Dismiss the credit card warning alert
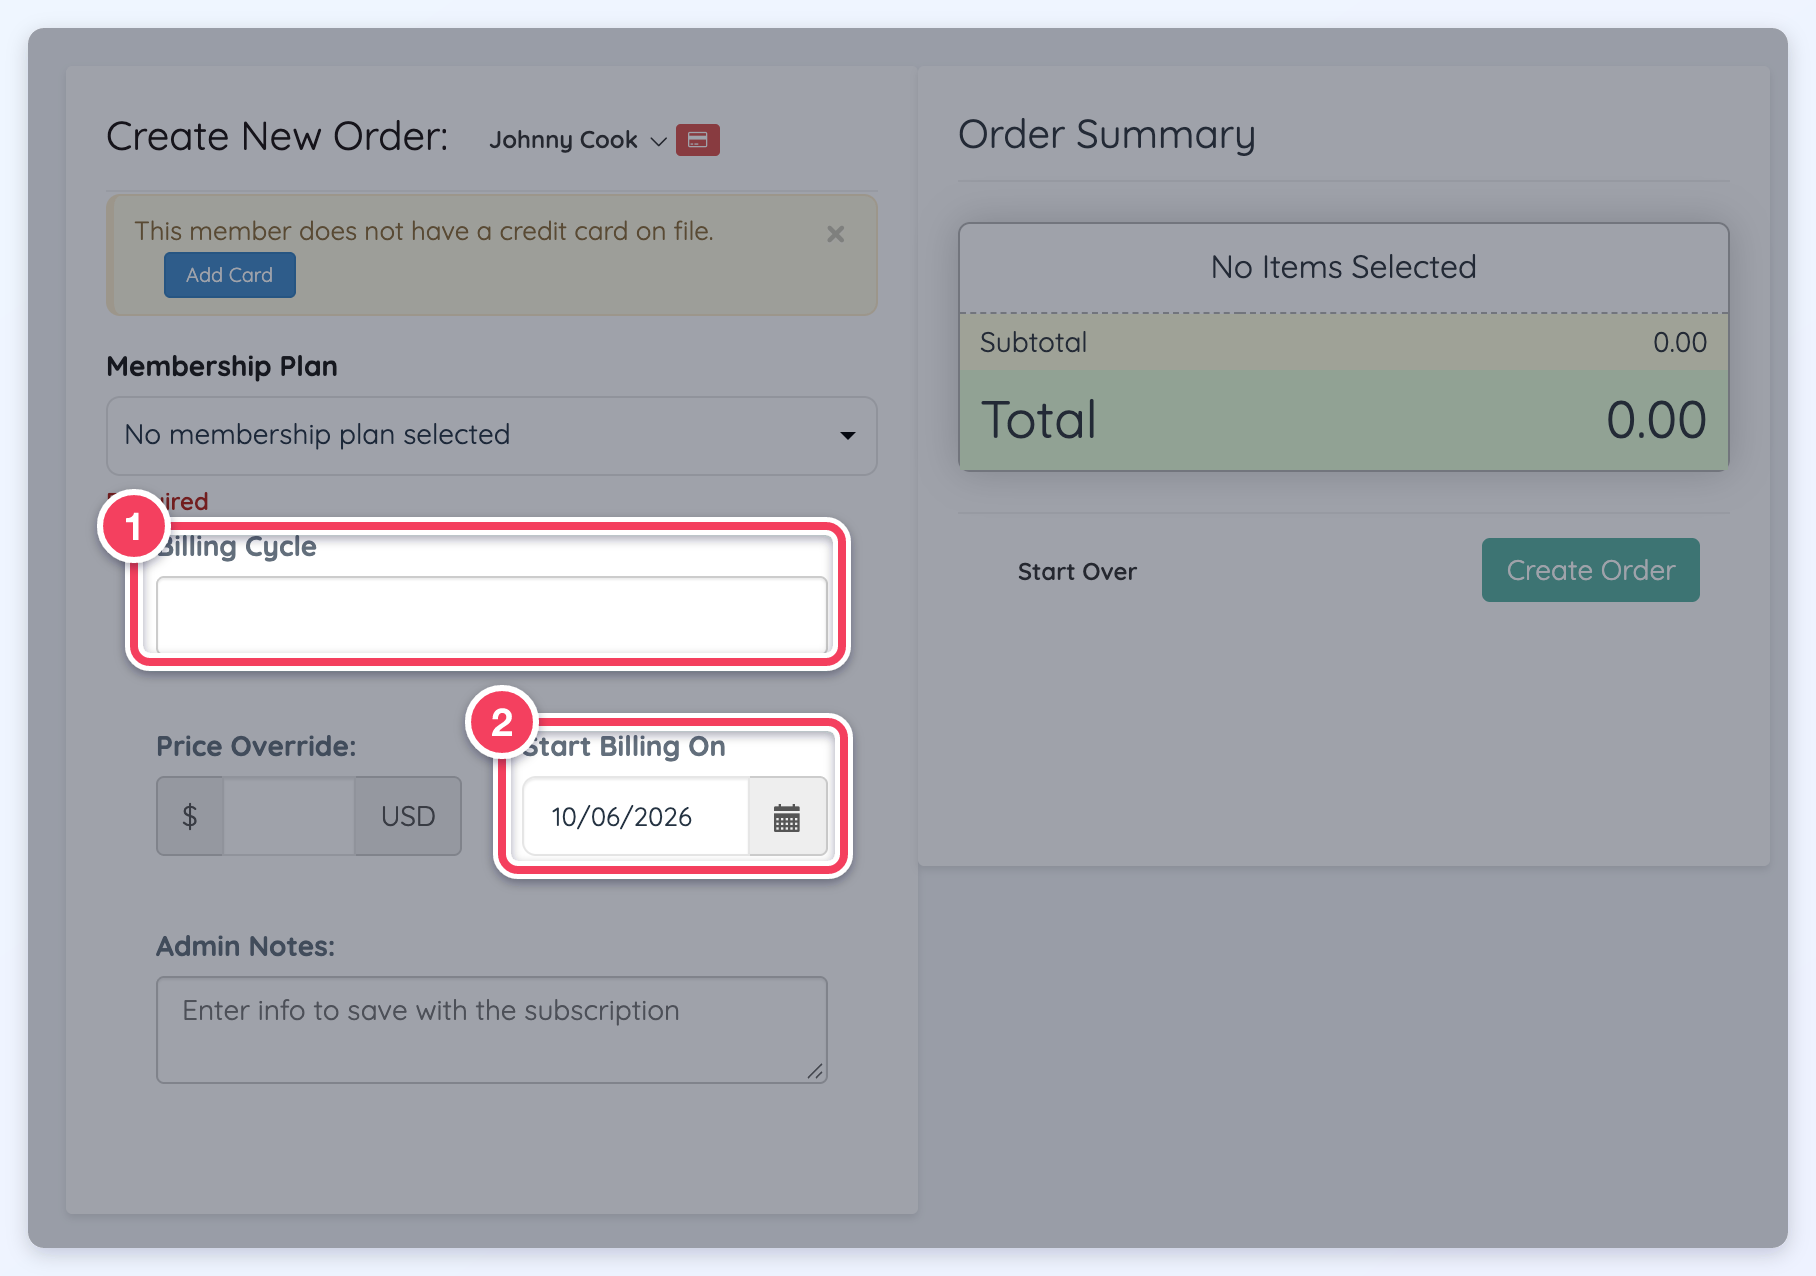1816x1276 pixels. [836, 234]
